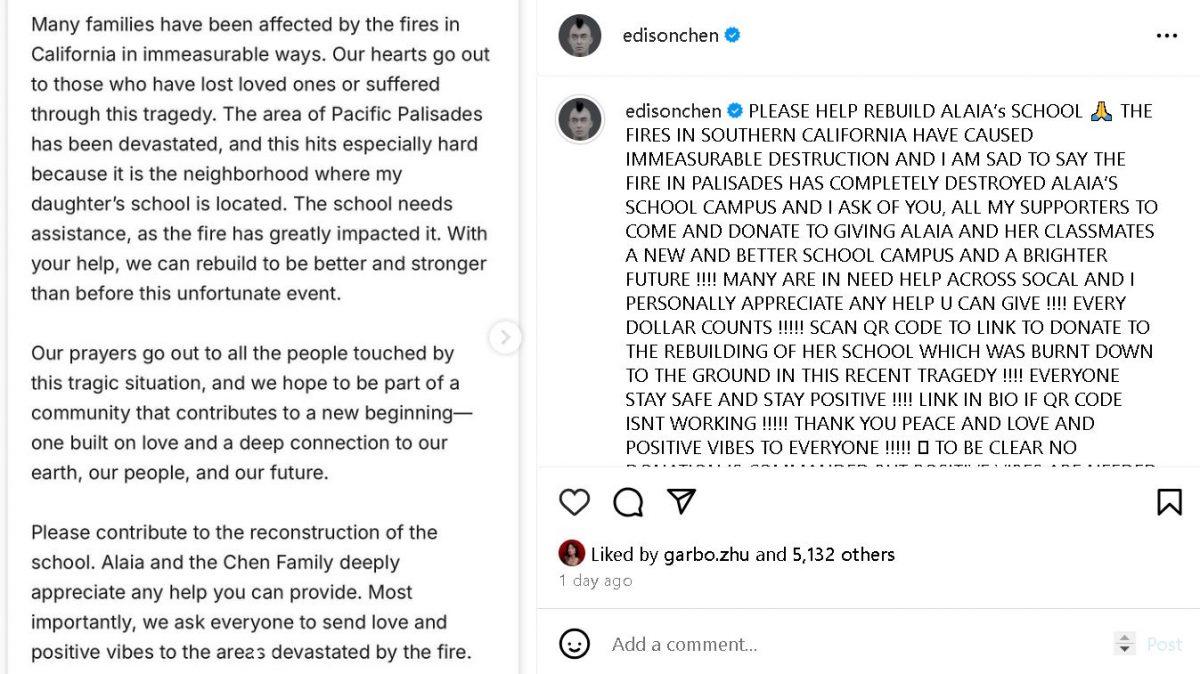Image resolution: width=1200 pixels, height=674 pixels.
Task: Like the post with the heart icon
Action: click(574, 502)
